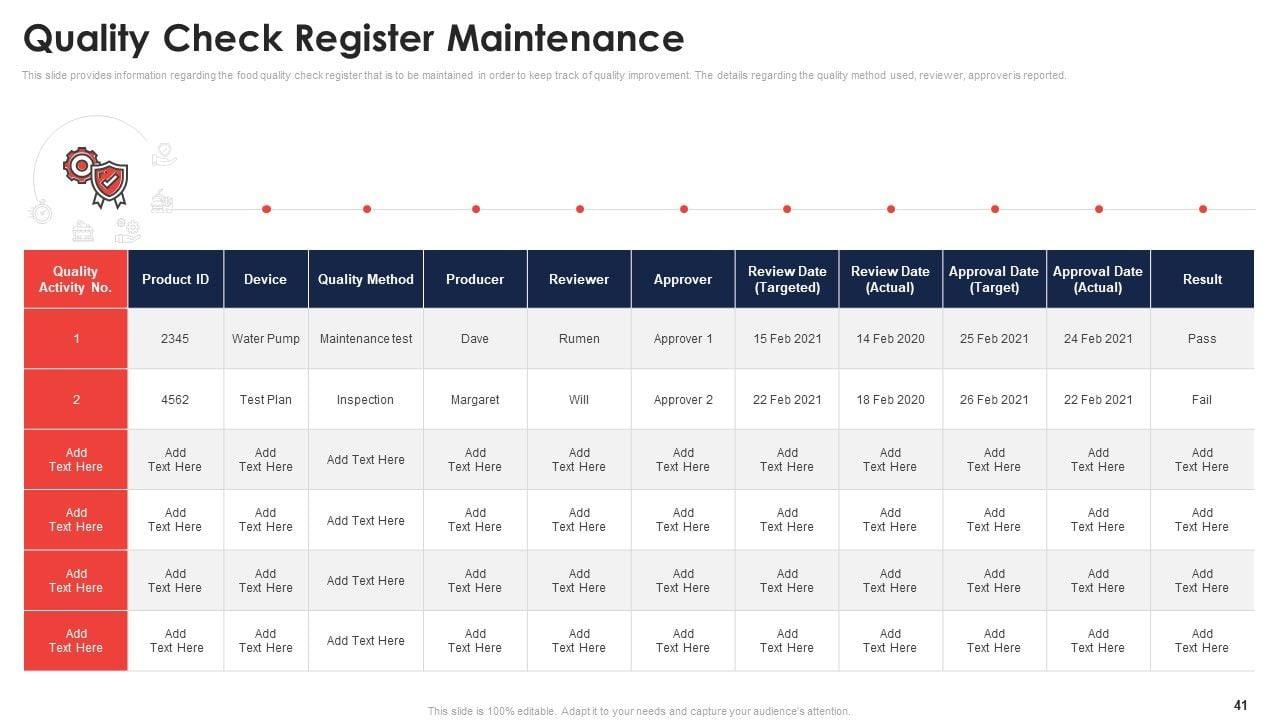Click the faded stopwatch icon
Viewport: 1280px width, 720px height.
pyautogui.click(x=40, y=211)
